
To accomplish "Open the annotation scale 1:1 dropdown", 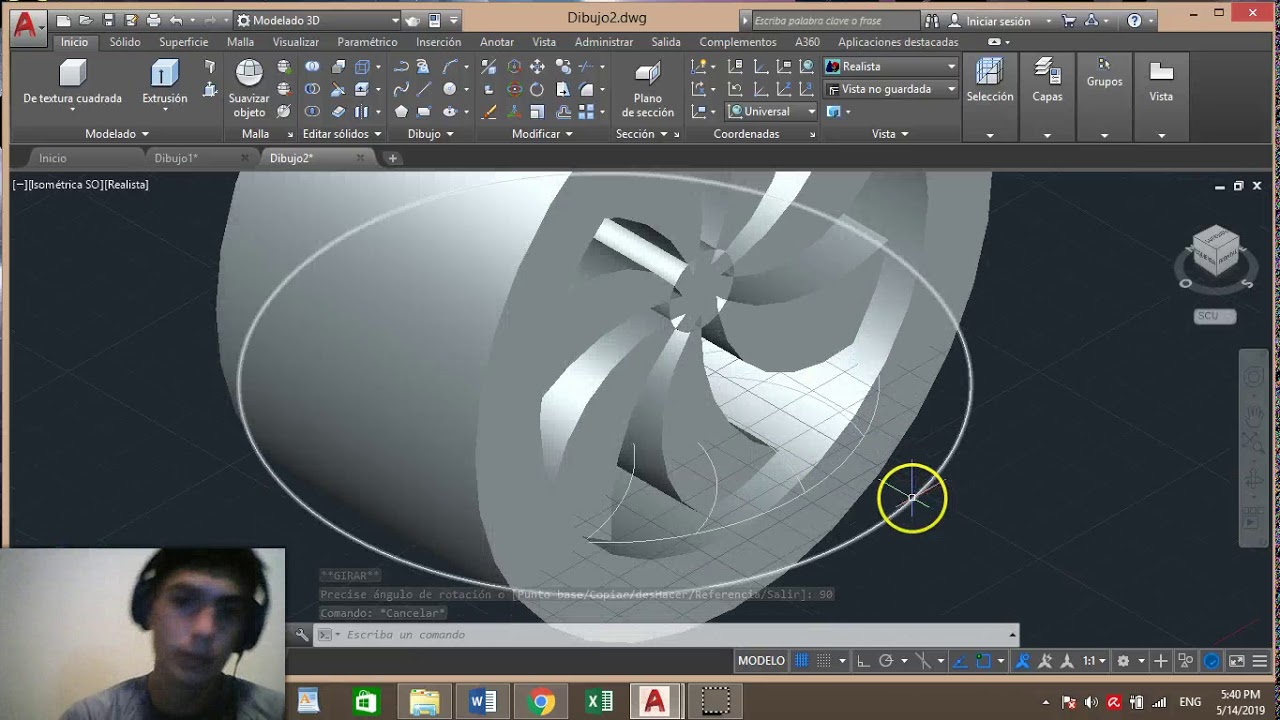I will (x=1094, y=661).
